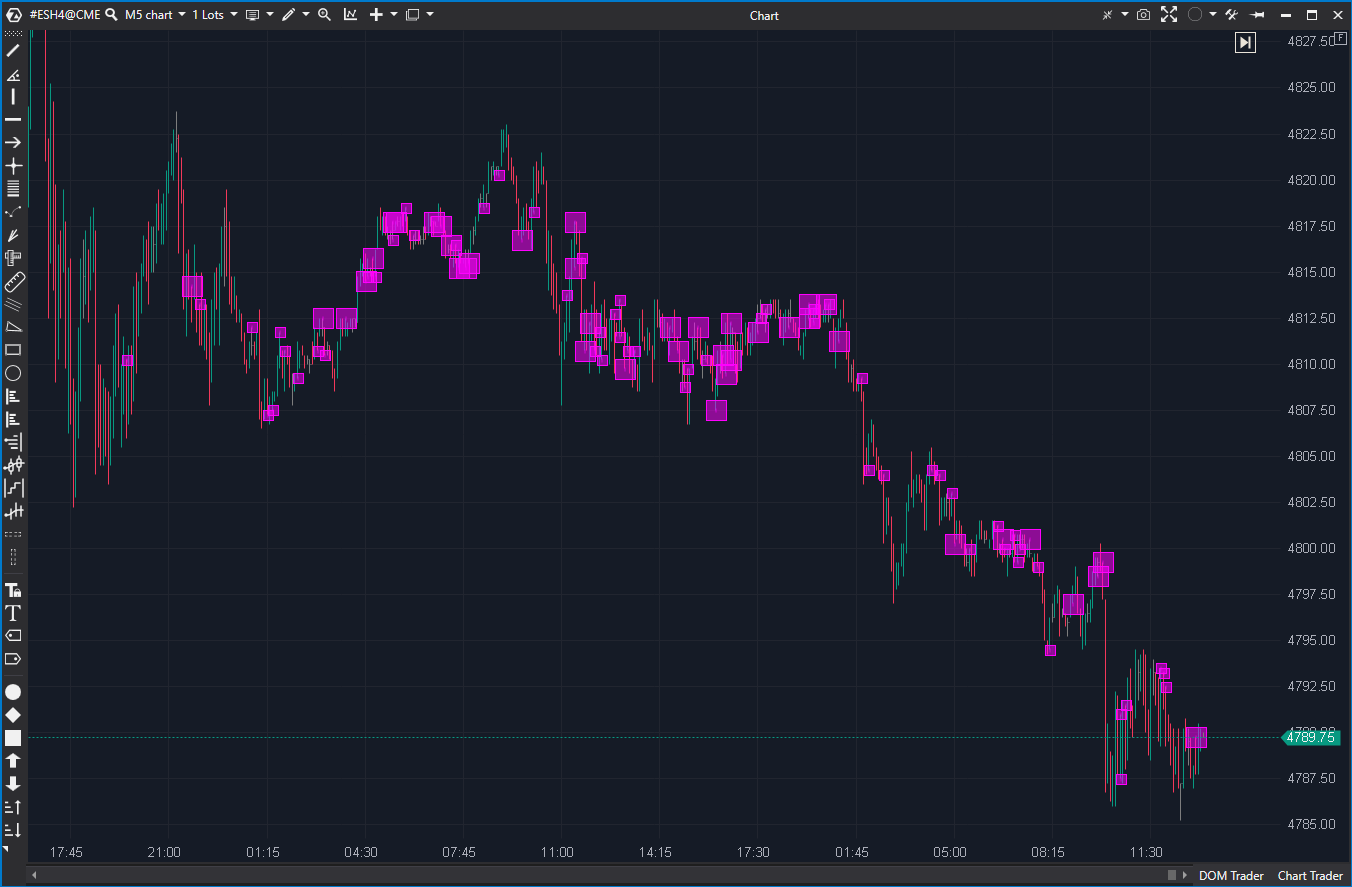Select the parallel channel lines tool
This screenshot has width=1352, height=887.
point(13,304)
